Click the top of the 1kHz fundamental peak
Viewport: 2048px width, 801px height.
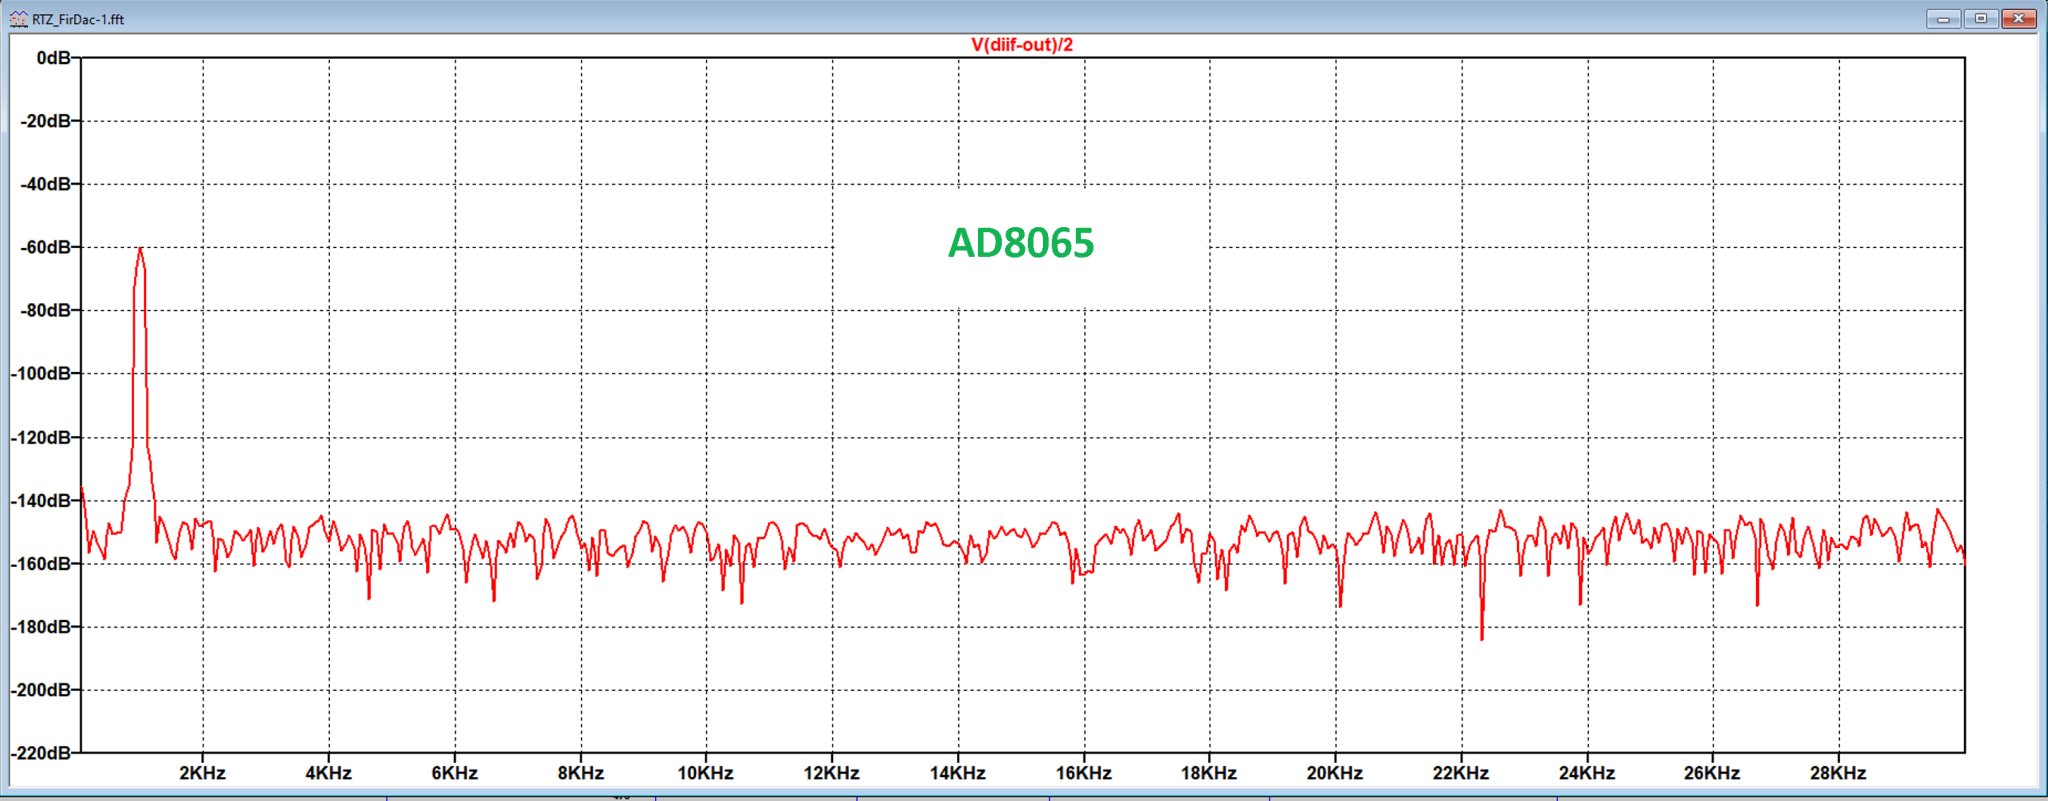(140, 249)
